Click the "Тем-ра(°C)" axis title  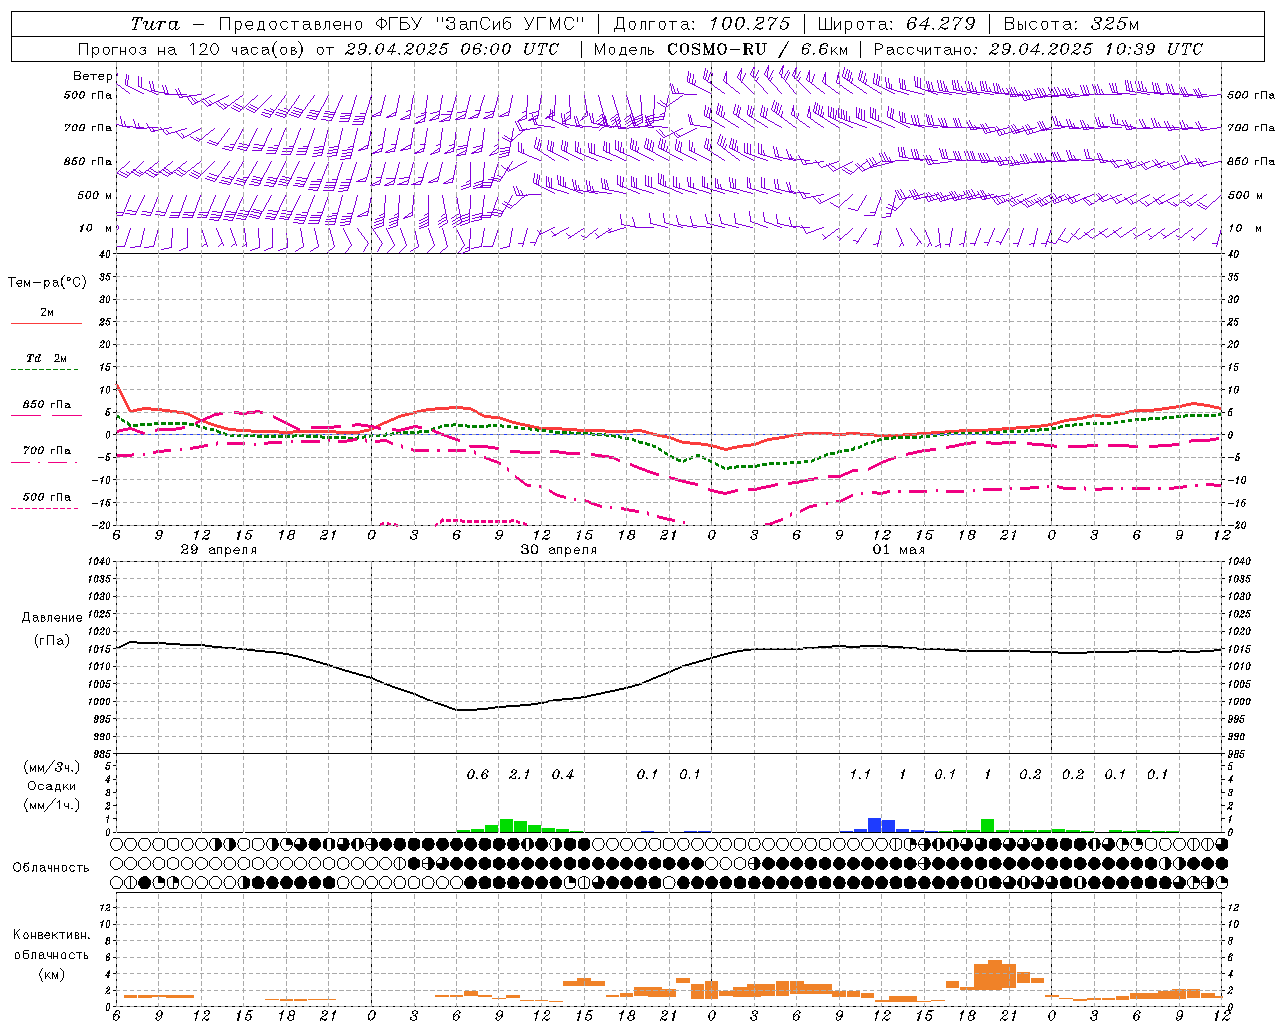[47, 283]
